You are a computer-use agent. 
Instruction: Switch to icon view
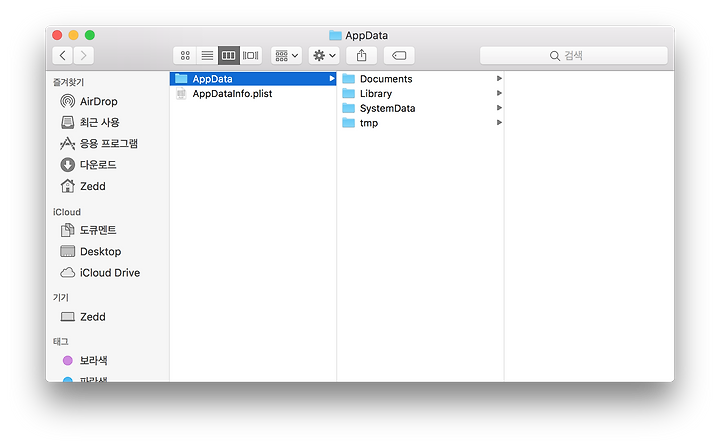click(185, 56)
